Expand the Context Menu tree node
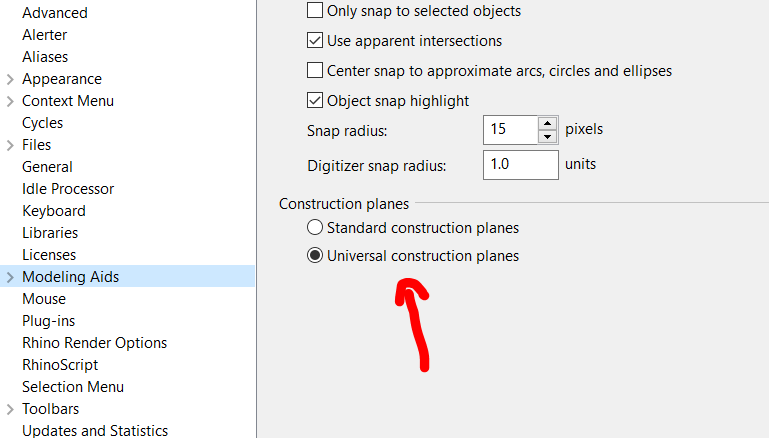 (10, 101)
